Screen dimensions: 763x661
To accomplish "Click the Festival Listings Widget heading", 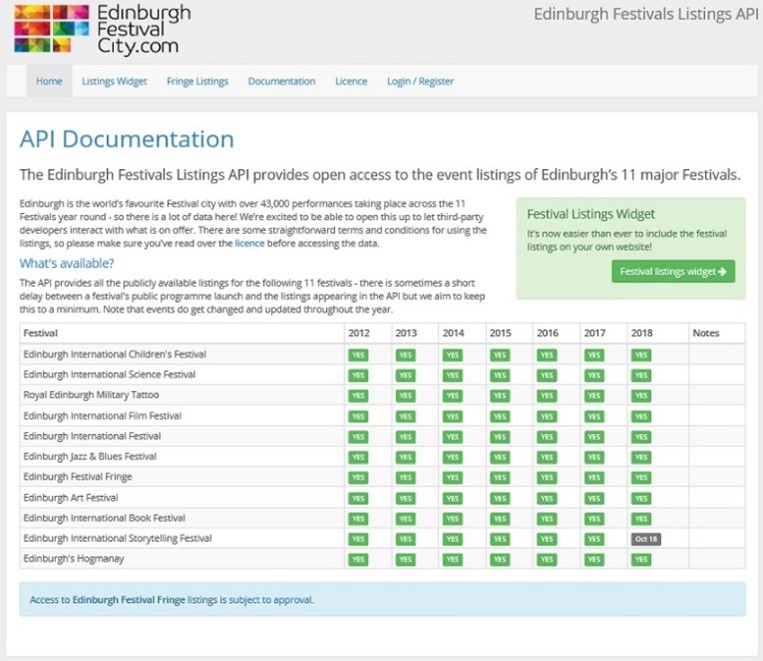I will [x=591, y=214].
